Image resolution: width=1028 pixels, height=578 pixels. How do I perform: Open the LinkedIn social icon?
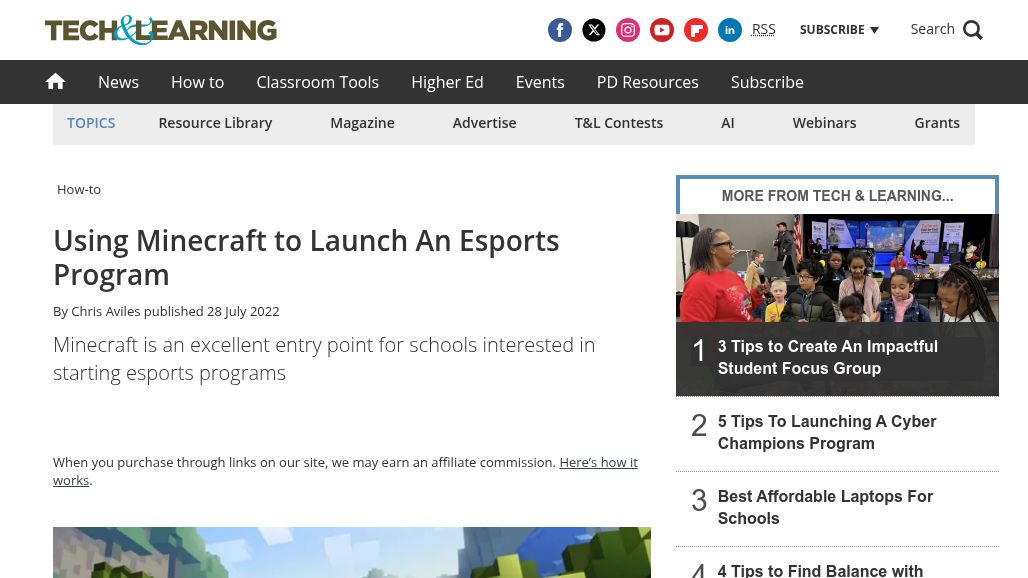[x=730, y=30]
